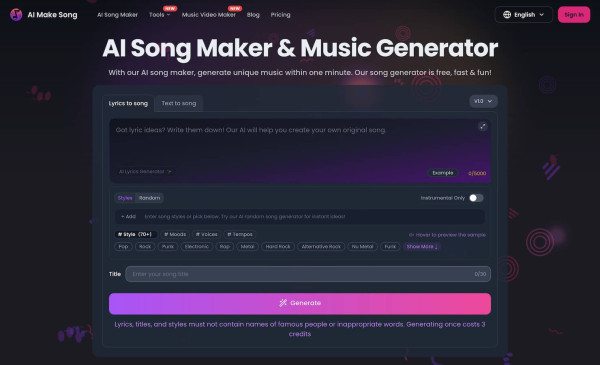
Task: Pick the Punk style tag
Action: [168, 247]
